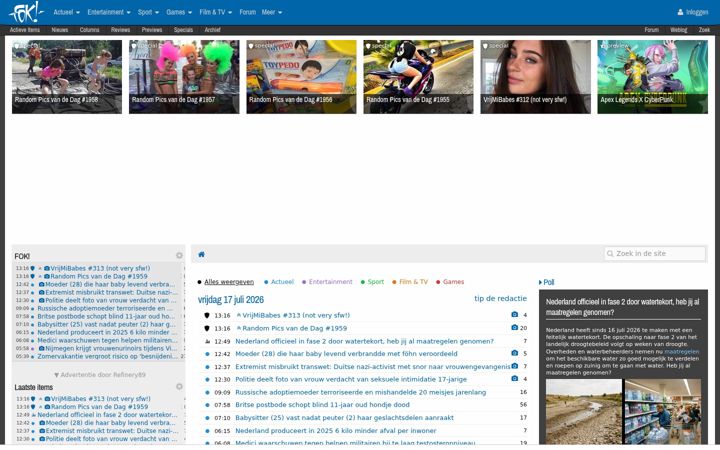Expand the Meer dropdown menu
The width and height of the screenshot is (720, 450).
pyautogui.click(x=271, y=12)
